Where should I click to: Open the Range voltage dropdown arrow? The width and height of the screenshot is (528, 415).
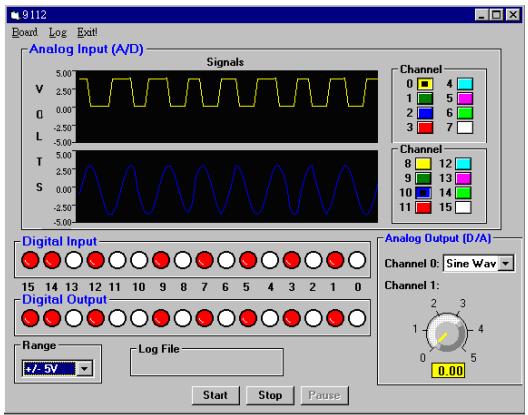(85, 369)
